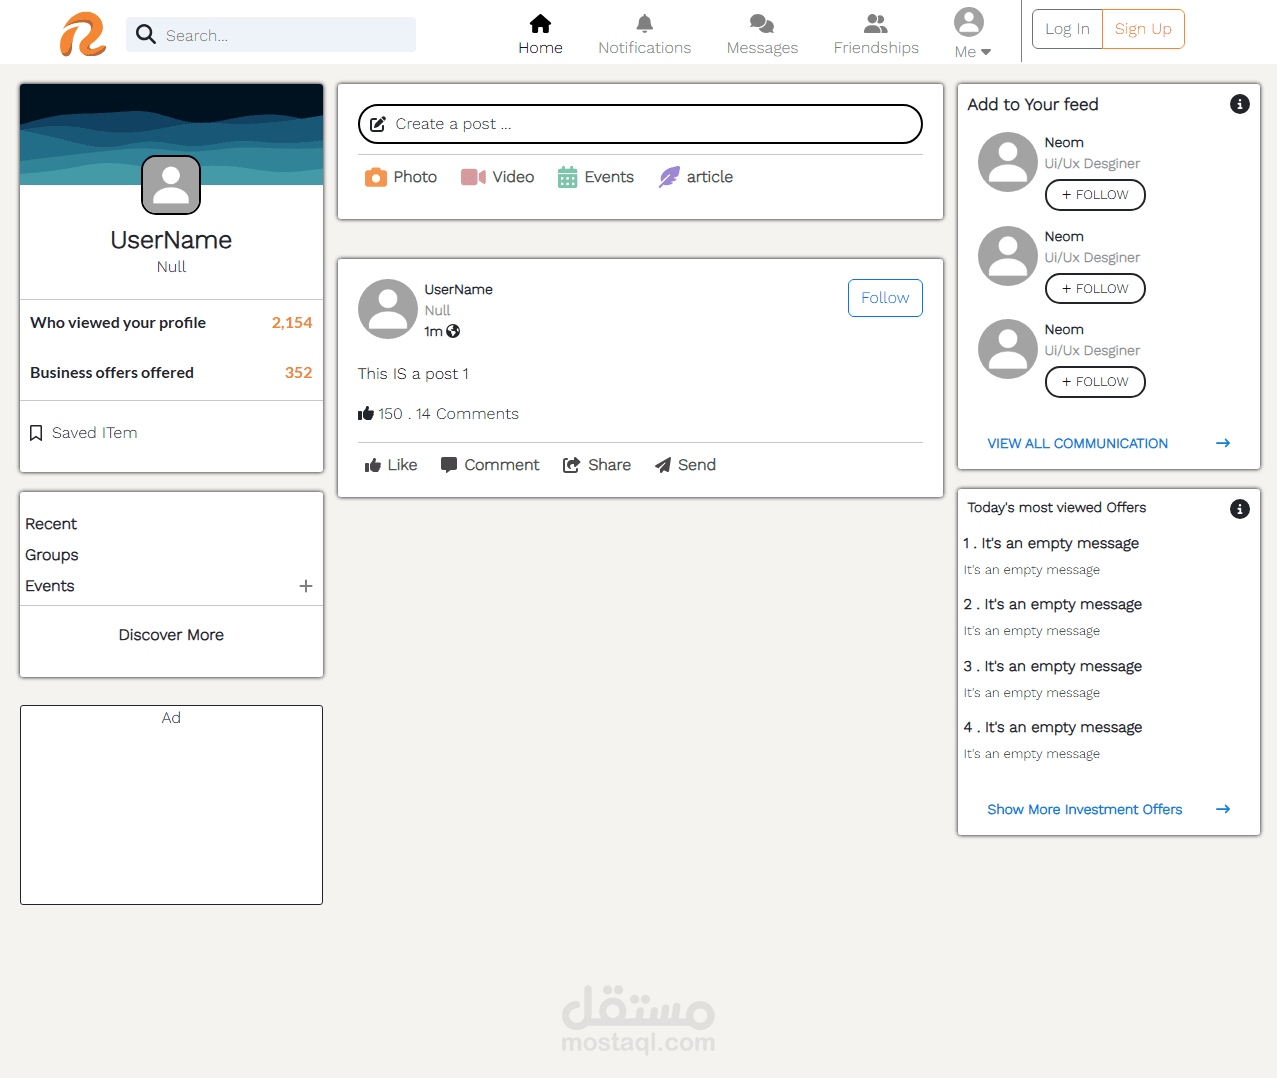Open the Friendships icon
Image resolution: width=1277 pixels, height=1078 pixels.
[x=875, y=22]
